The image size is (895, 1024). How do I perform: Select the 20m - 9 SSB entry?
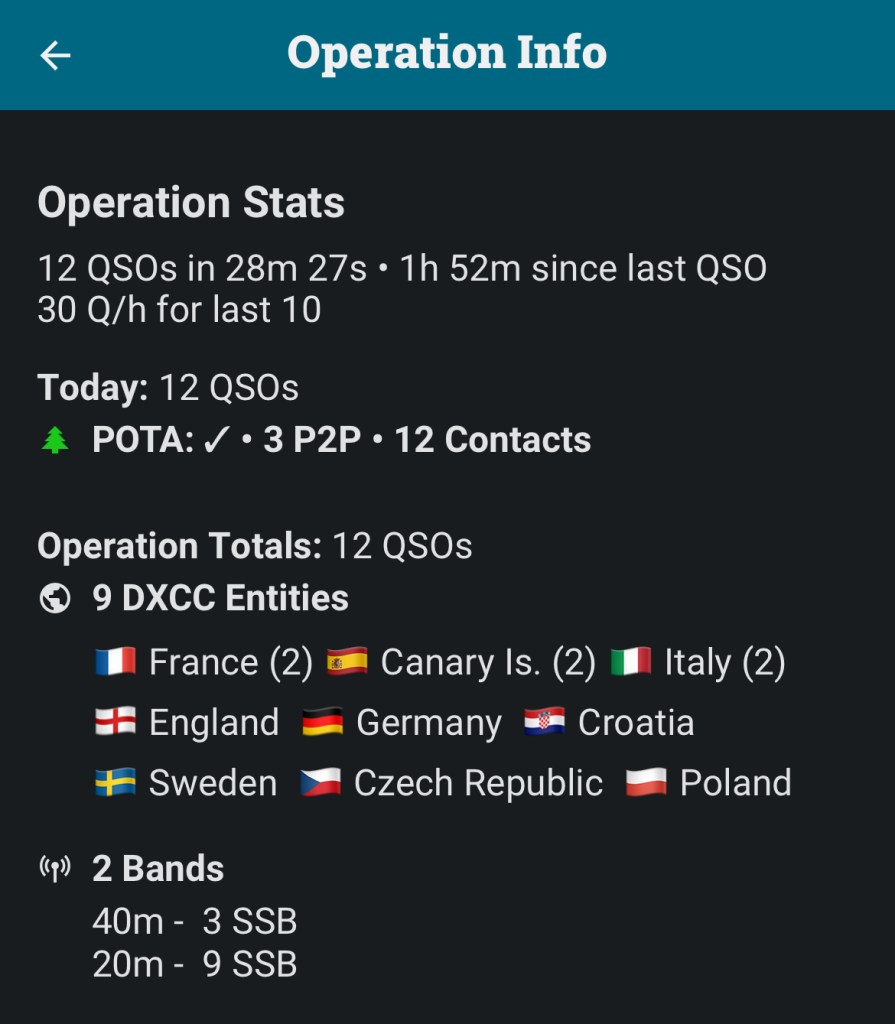click(194, 964)
